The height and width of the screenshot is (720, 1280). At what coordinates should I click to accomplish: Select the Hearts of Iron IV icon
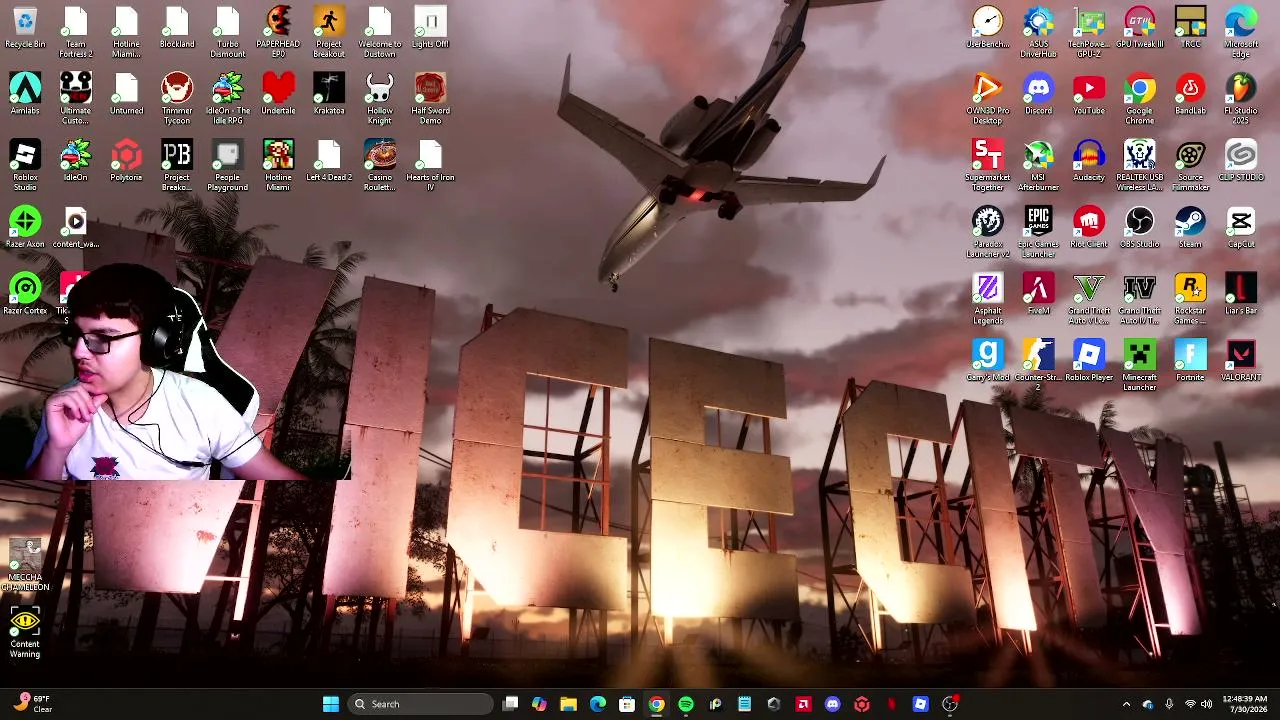pos(430,166)
